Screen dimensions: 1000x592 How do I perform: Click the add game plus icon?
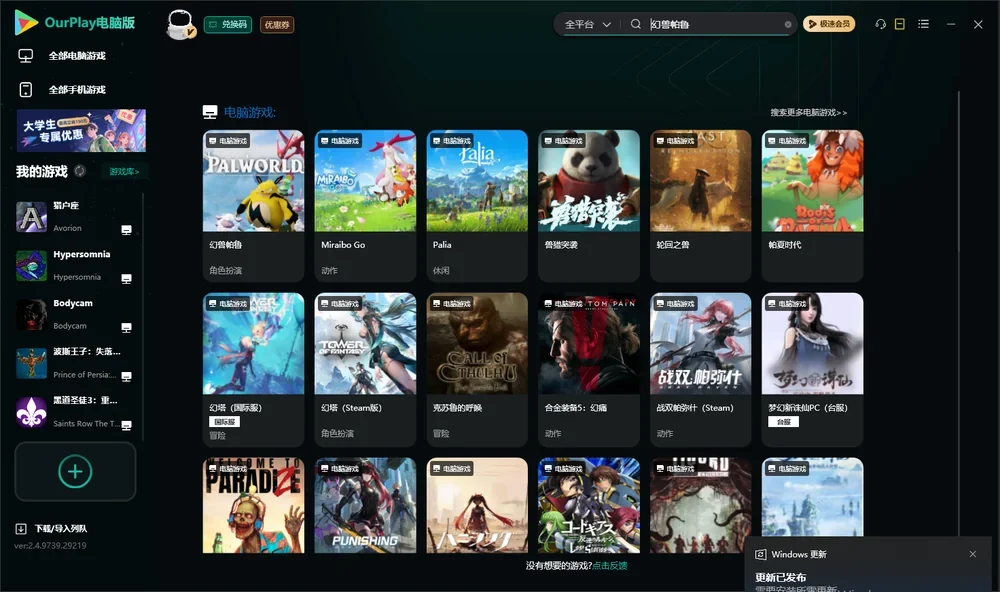75,471
